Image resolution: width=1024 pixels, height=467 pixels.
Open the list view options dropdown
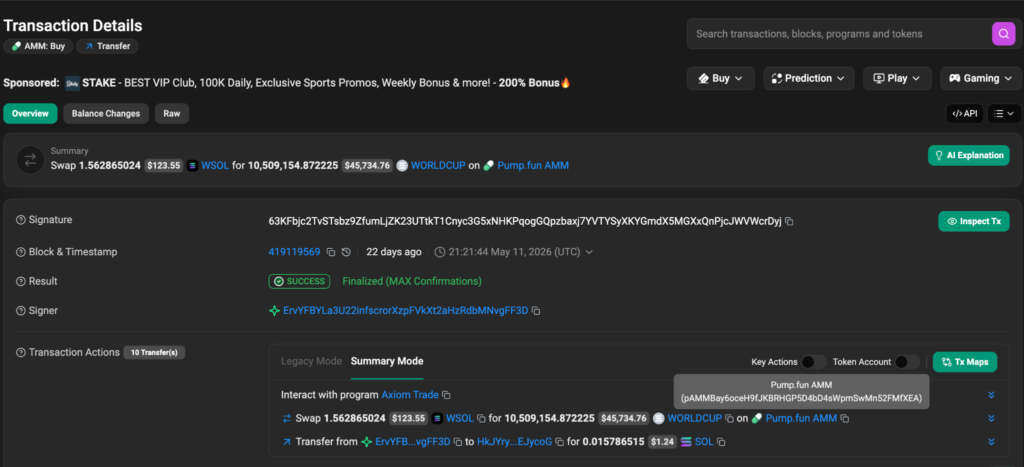coord(1004,114)
